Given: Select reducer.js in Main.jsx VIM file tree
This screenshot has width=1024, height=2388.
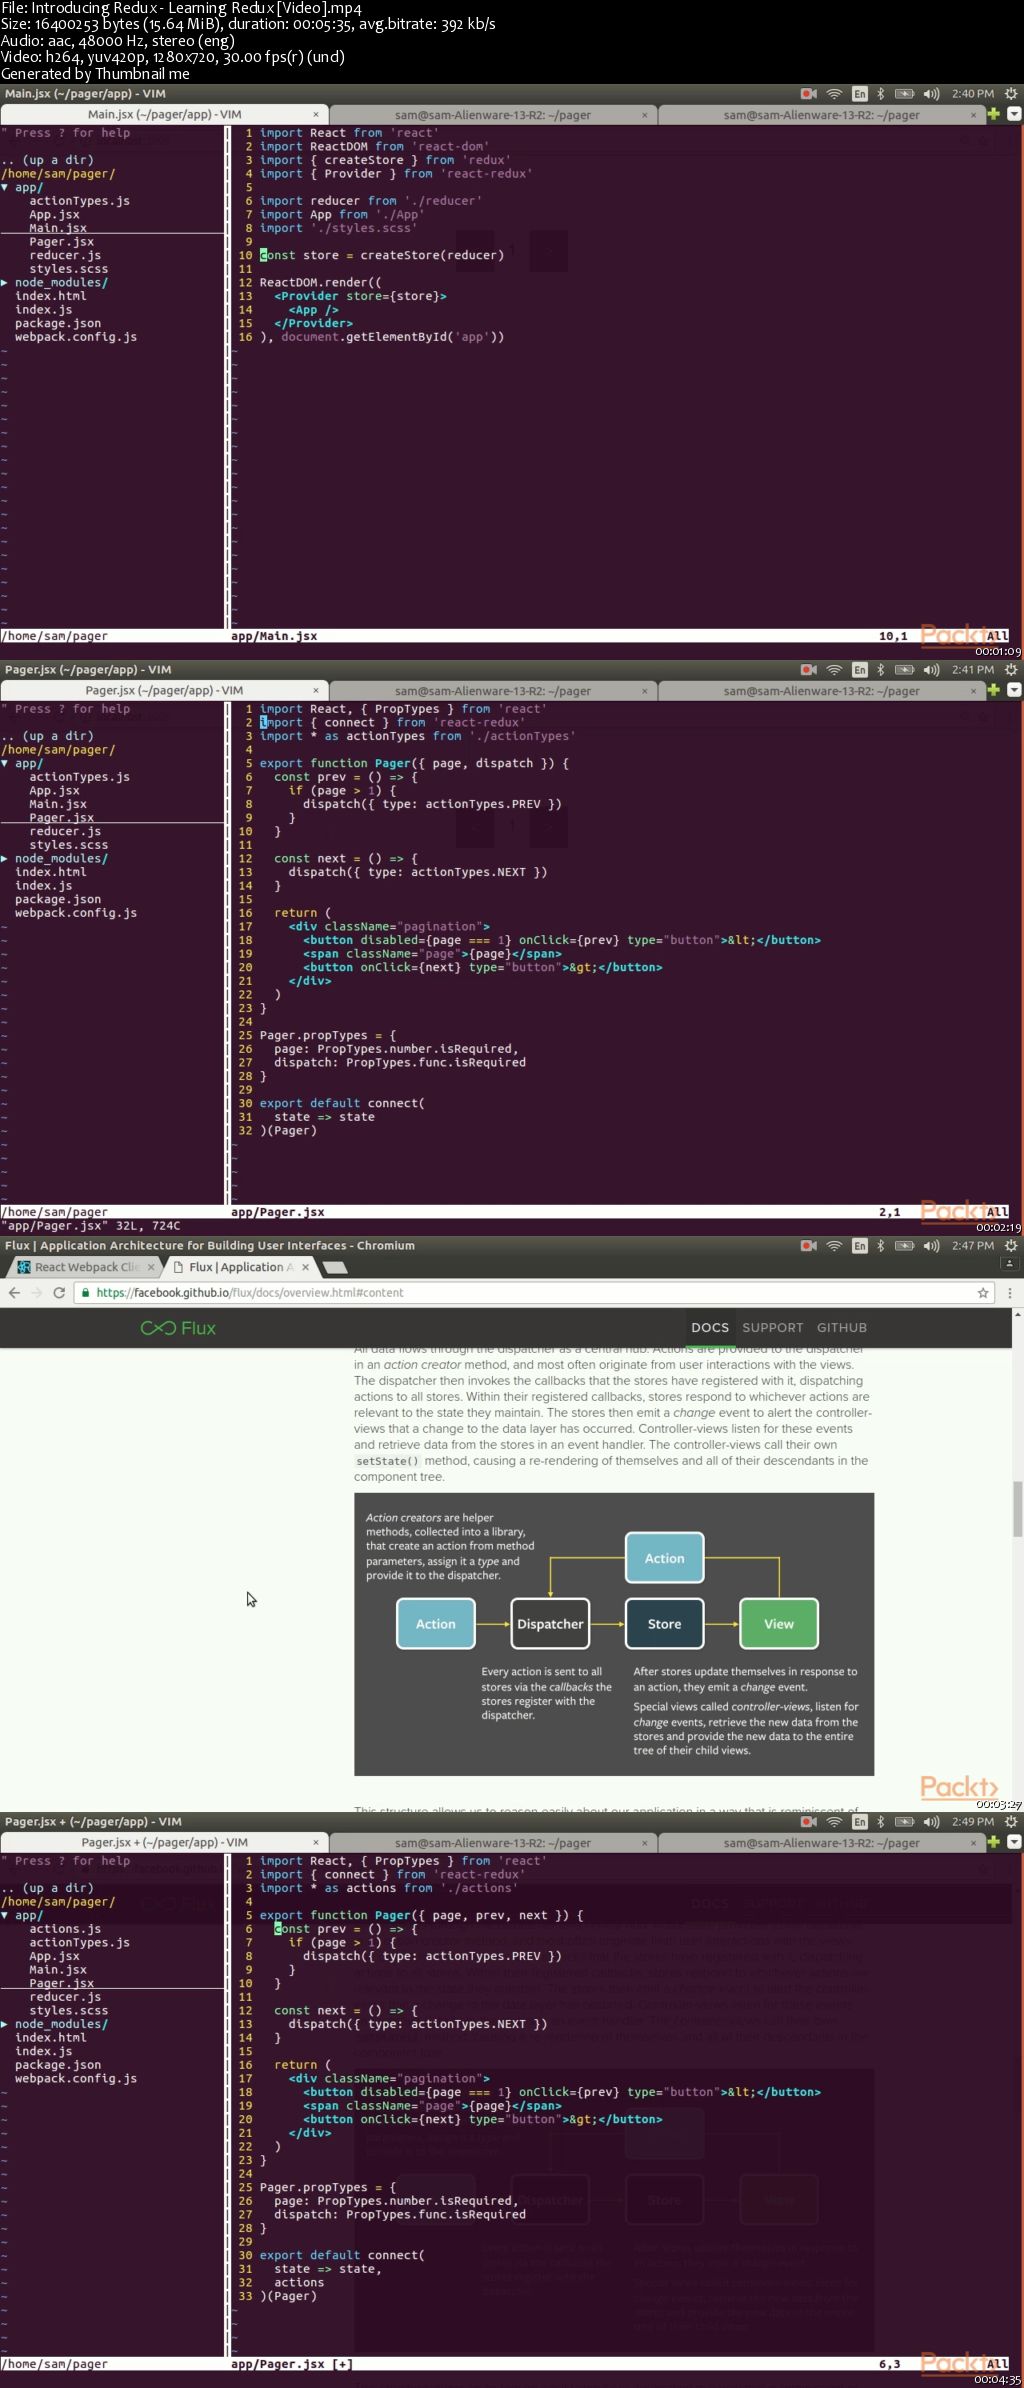Looking at the screenshot, I should pos(65,255).
